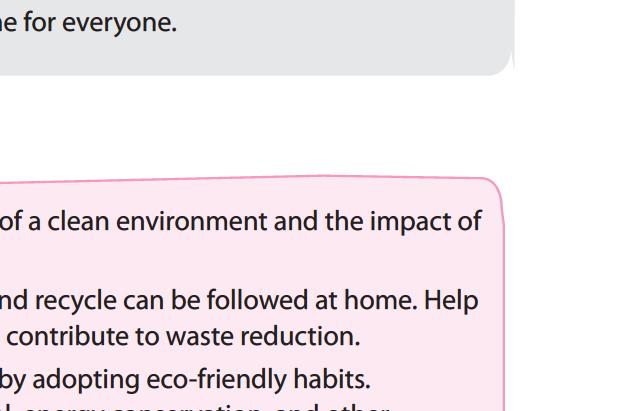Image resolution: width=637 pixels, height=411 pixels.
Task: Click the word "habits"
Action: point(332,380)
